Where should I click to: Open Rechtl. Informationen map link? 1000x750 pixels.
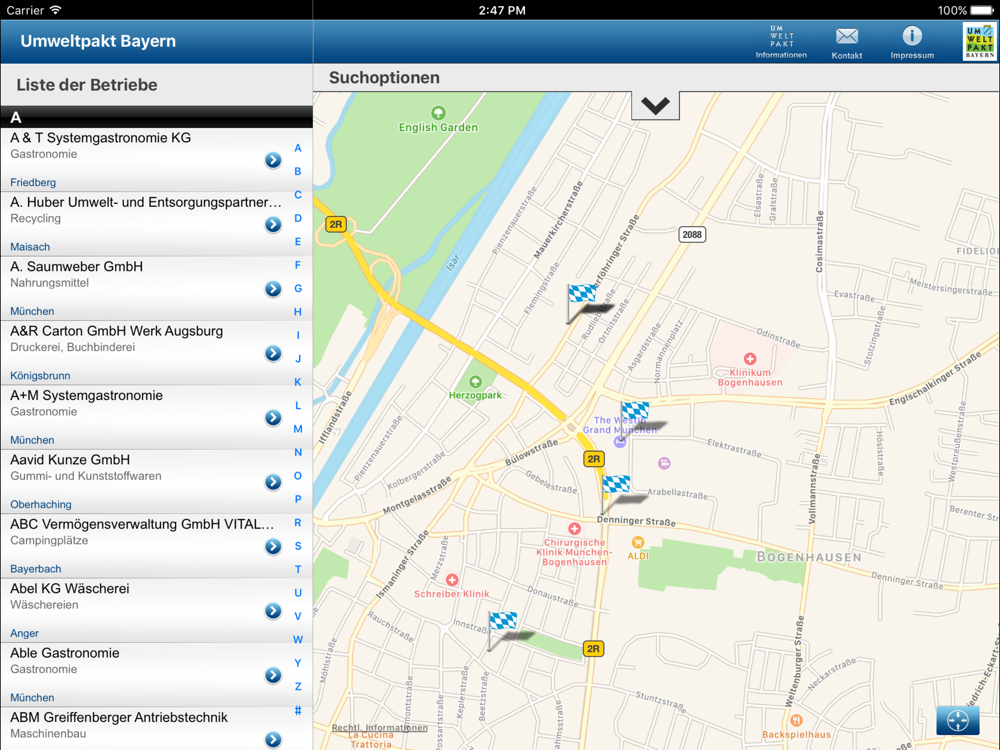379,728
